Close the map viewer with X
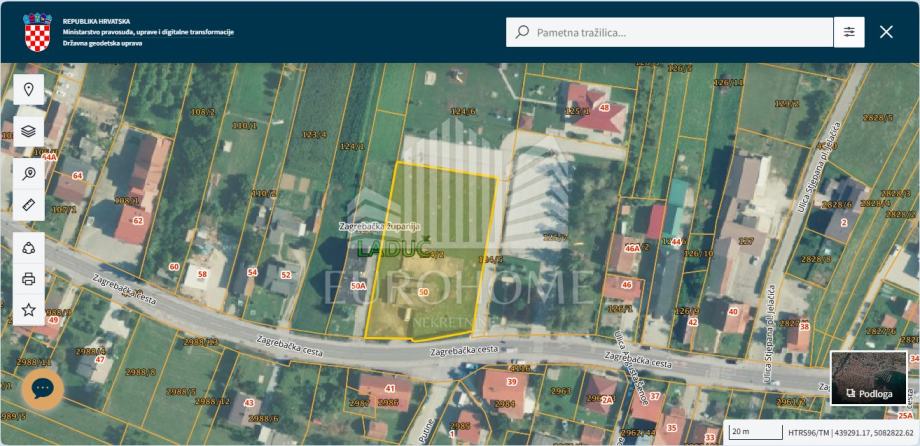Screen dimensions: 920x446 click(x=886, y=32)
